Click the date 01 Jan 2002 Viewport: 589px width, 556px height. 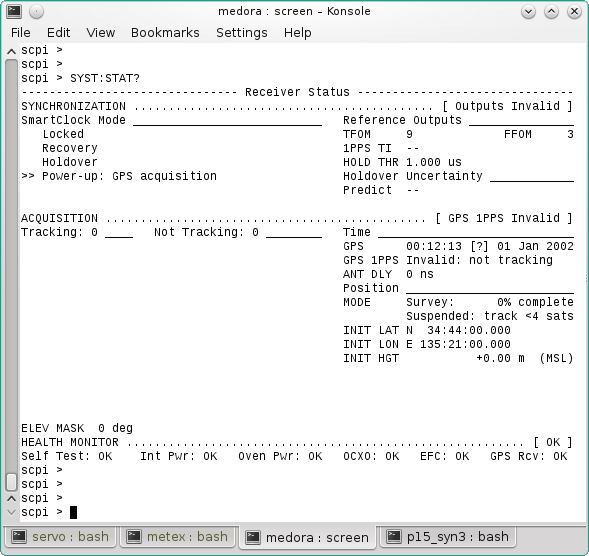point(535,246)
